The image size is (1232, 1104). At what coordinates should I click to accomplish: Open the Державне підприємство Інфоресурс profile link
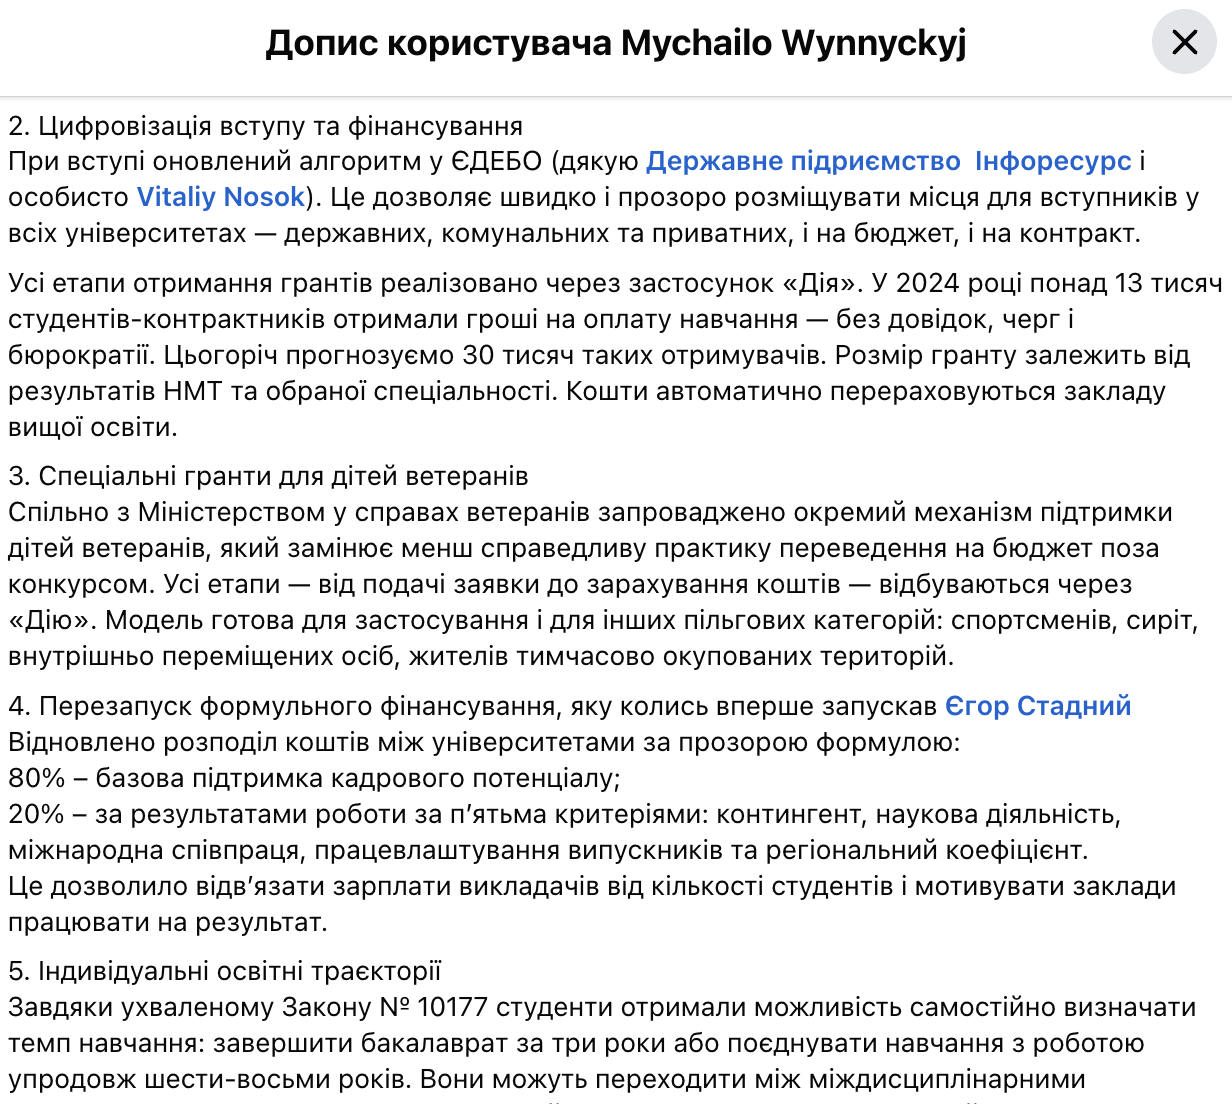[x=888, y=161]
